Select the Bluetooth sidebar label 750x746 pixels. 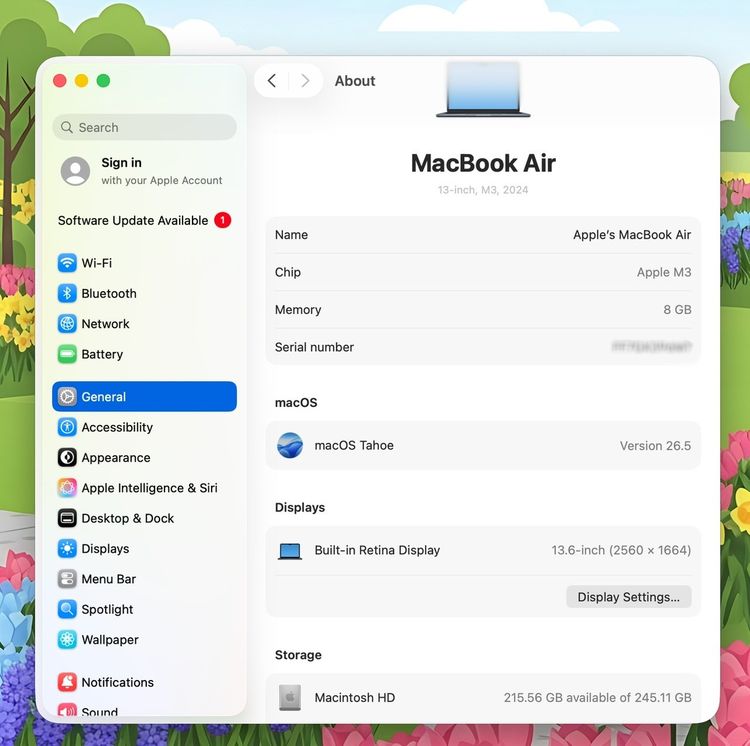[109, 294]
